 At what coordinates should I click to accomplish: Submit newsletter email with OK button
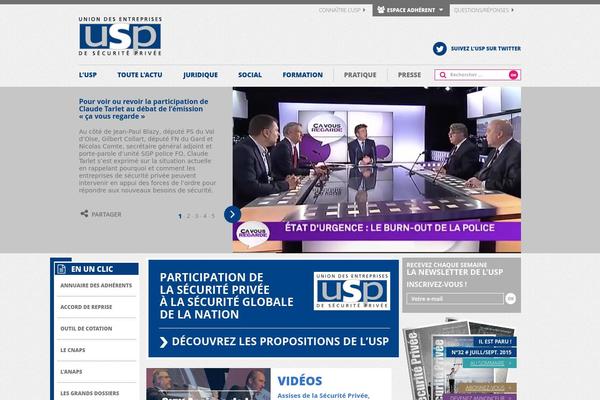510,299
